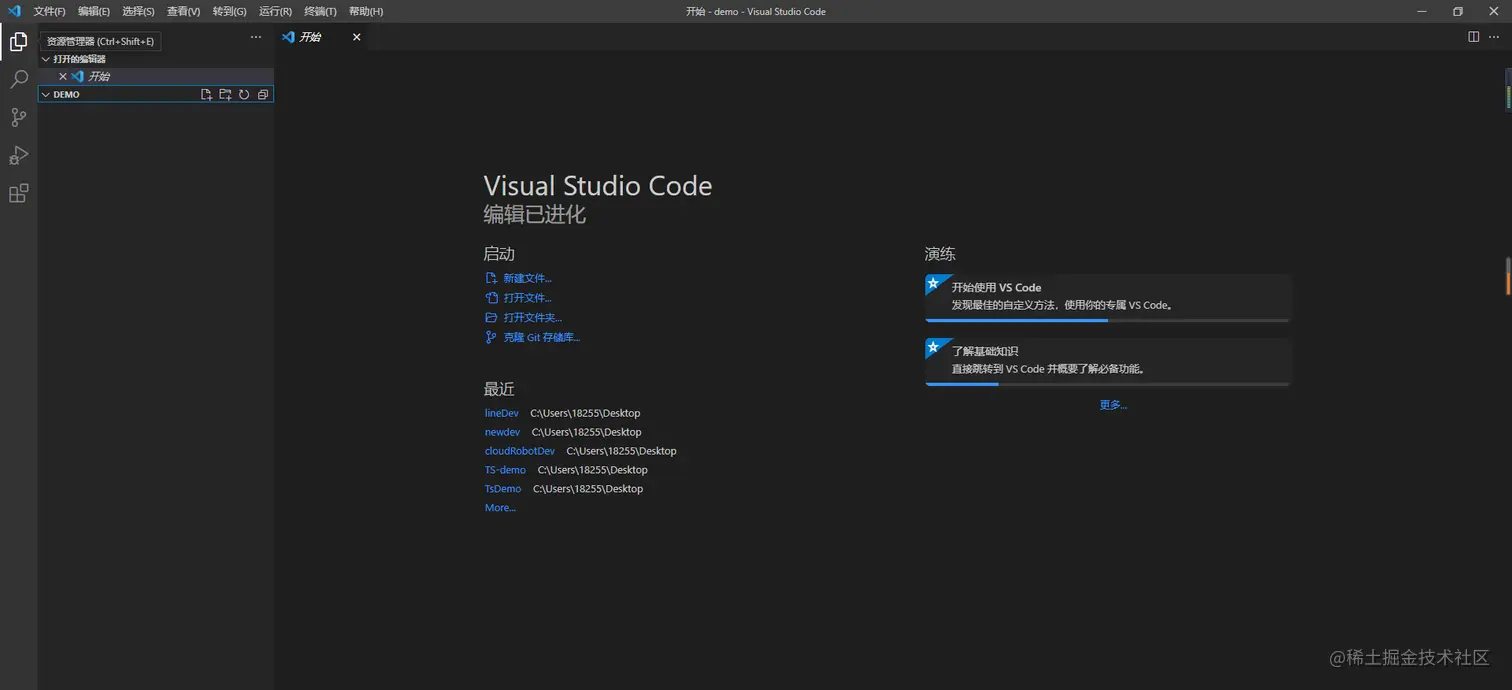Open the Explorer panel more actions ellipsis
The width and height of the screenshot is (1512, 690).
tap(256, 37)
